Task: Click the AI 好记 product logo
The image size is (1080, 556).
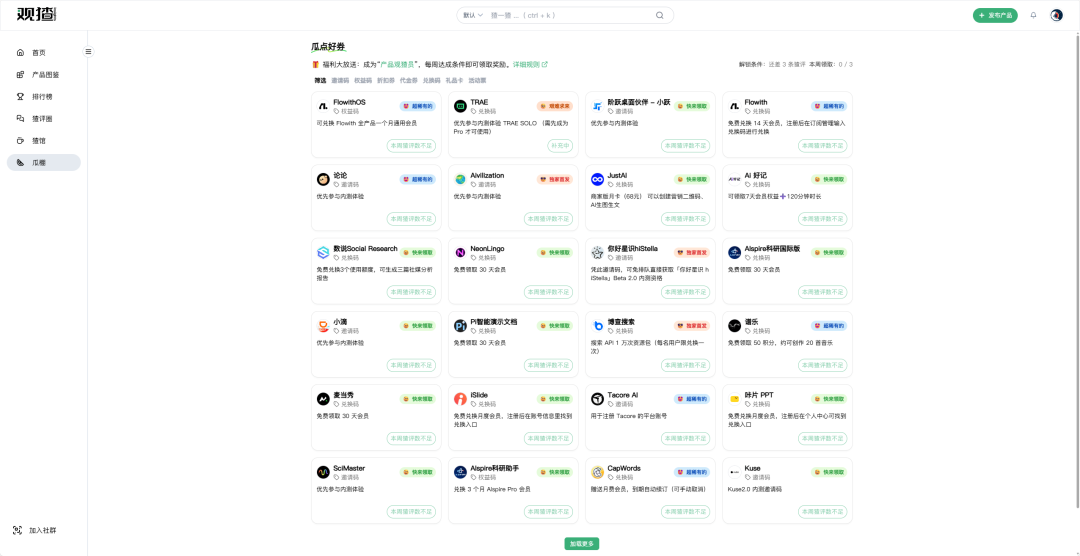Action: (734, 179)
